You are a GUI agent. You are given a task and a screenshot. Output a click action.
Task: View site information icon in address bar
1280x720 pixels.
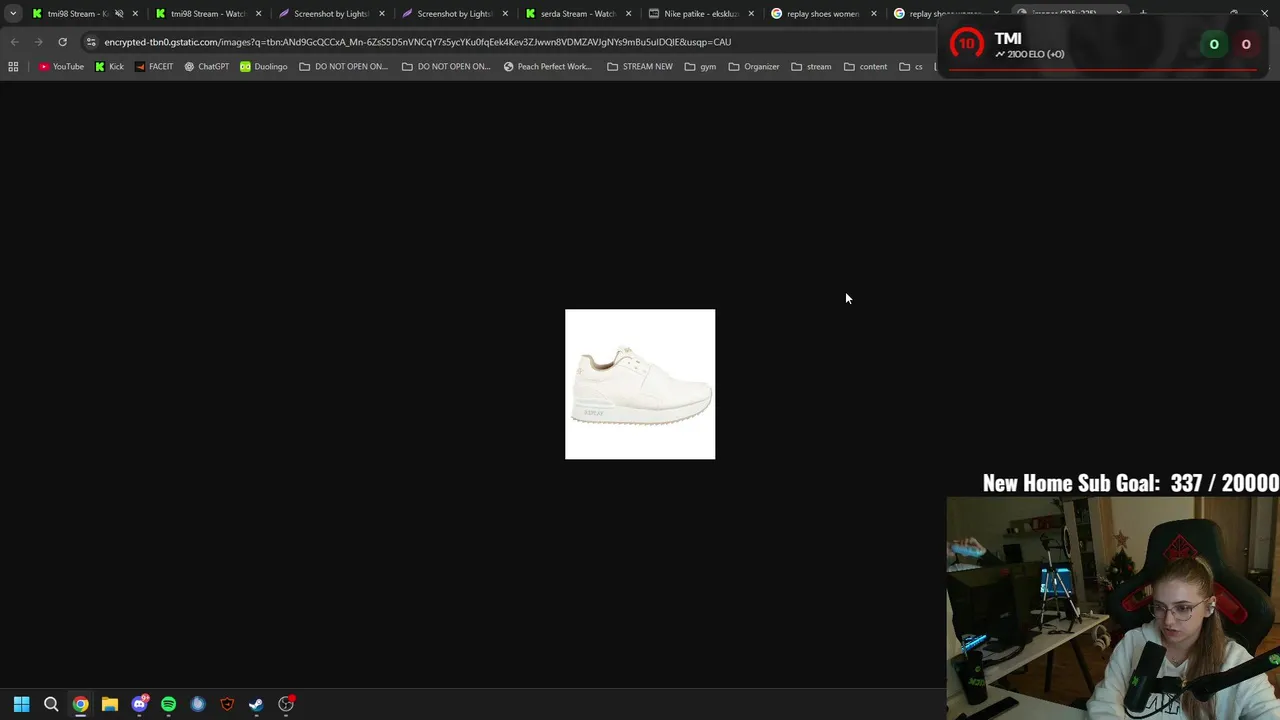91,42
